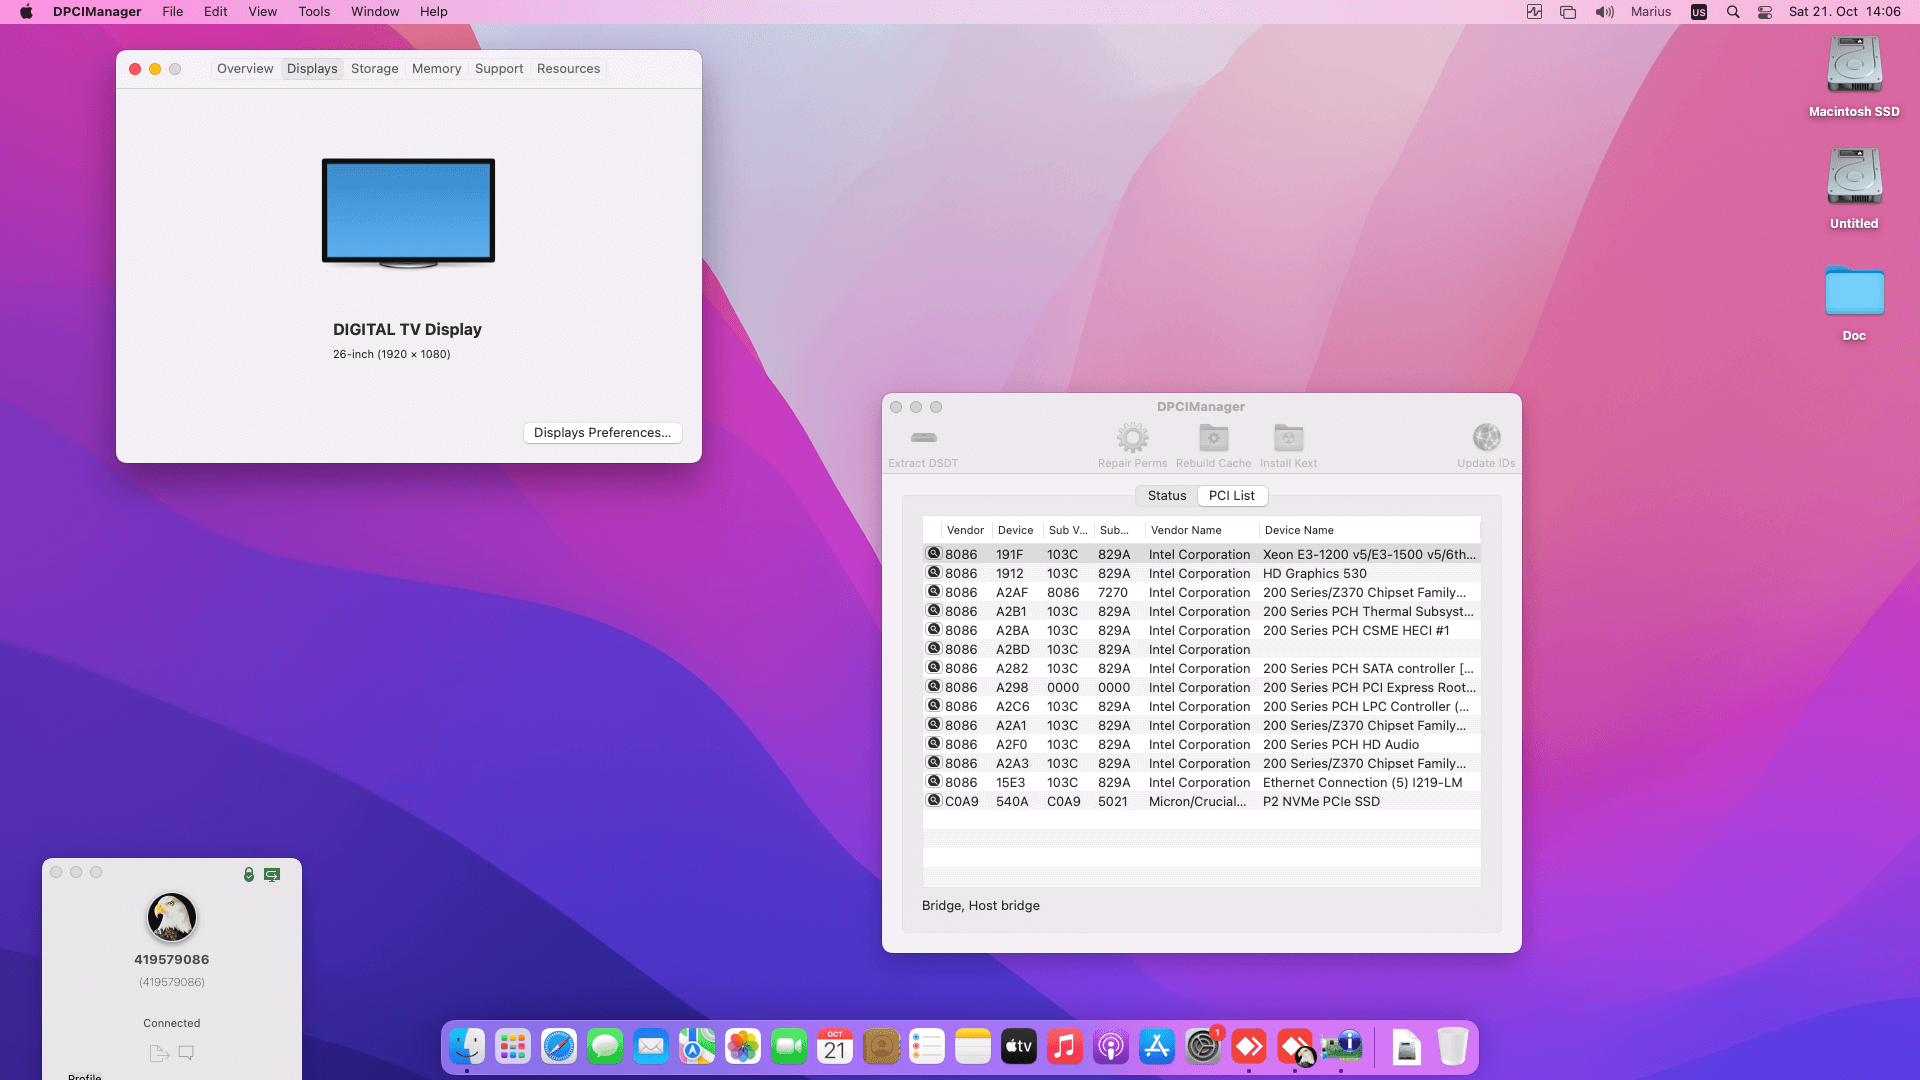Open the Tools menu
Screen dimensions: 1920x1080
click(x=313, y=12)
